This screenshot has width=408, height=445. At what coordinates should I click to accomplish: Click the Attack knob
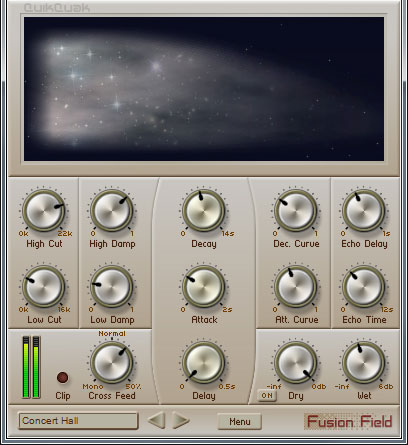(x=204, y=287)
